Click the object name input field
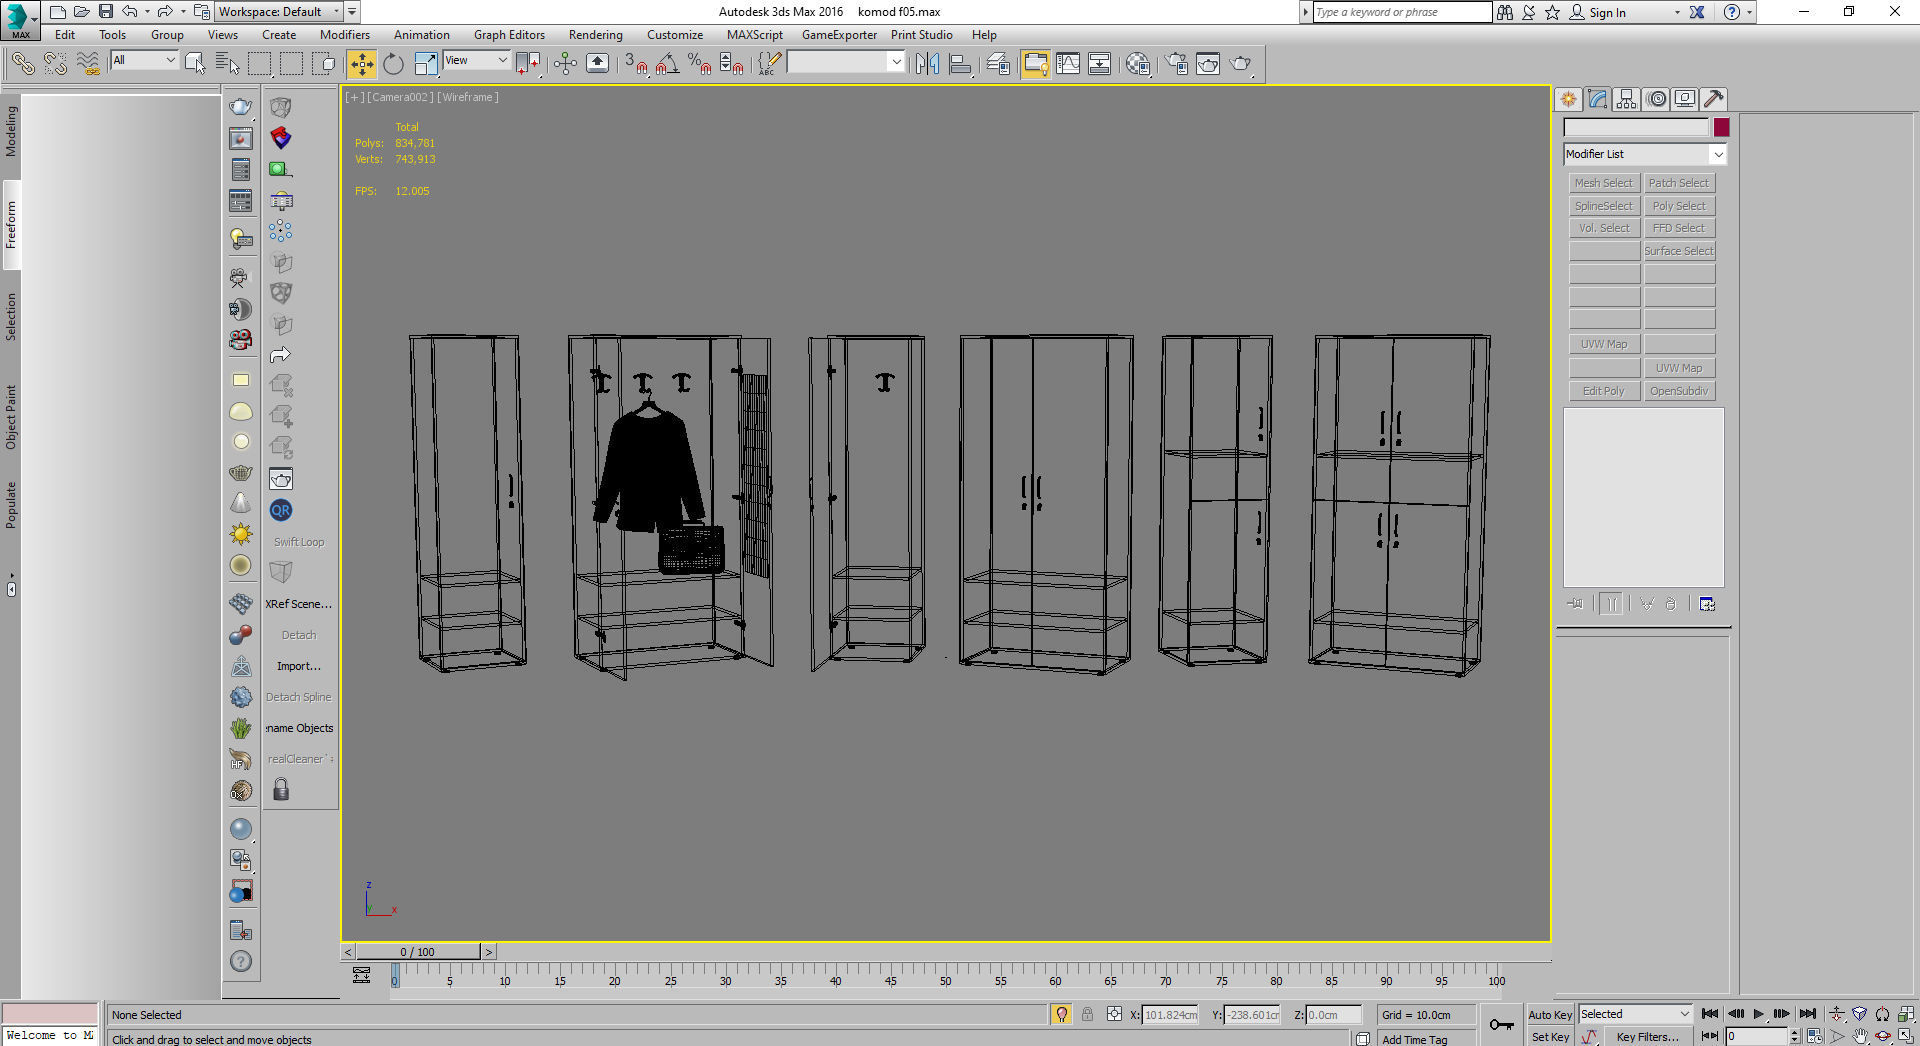 click(1636, 127)
